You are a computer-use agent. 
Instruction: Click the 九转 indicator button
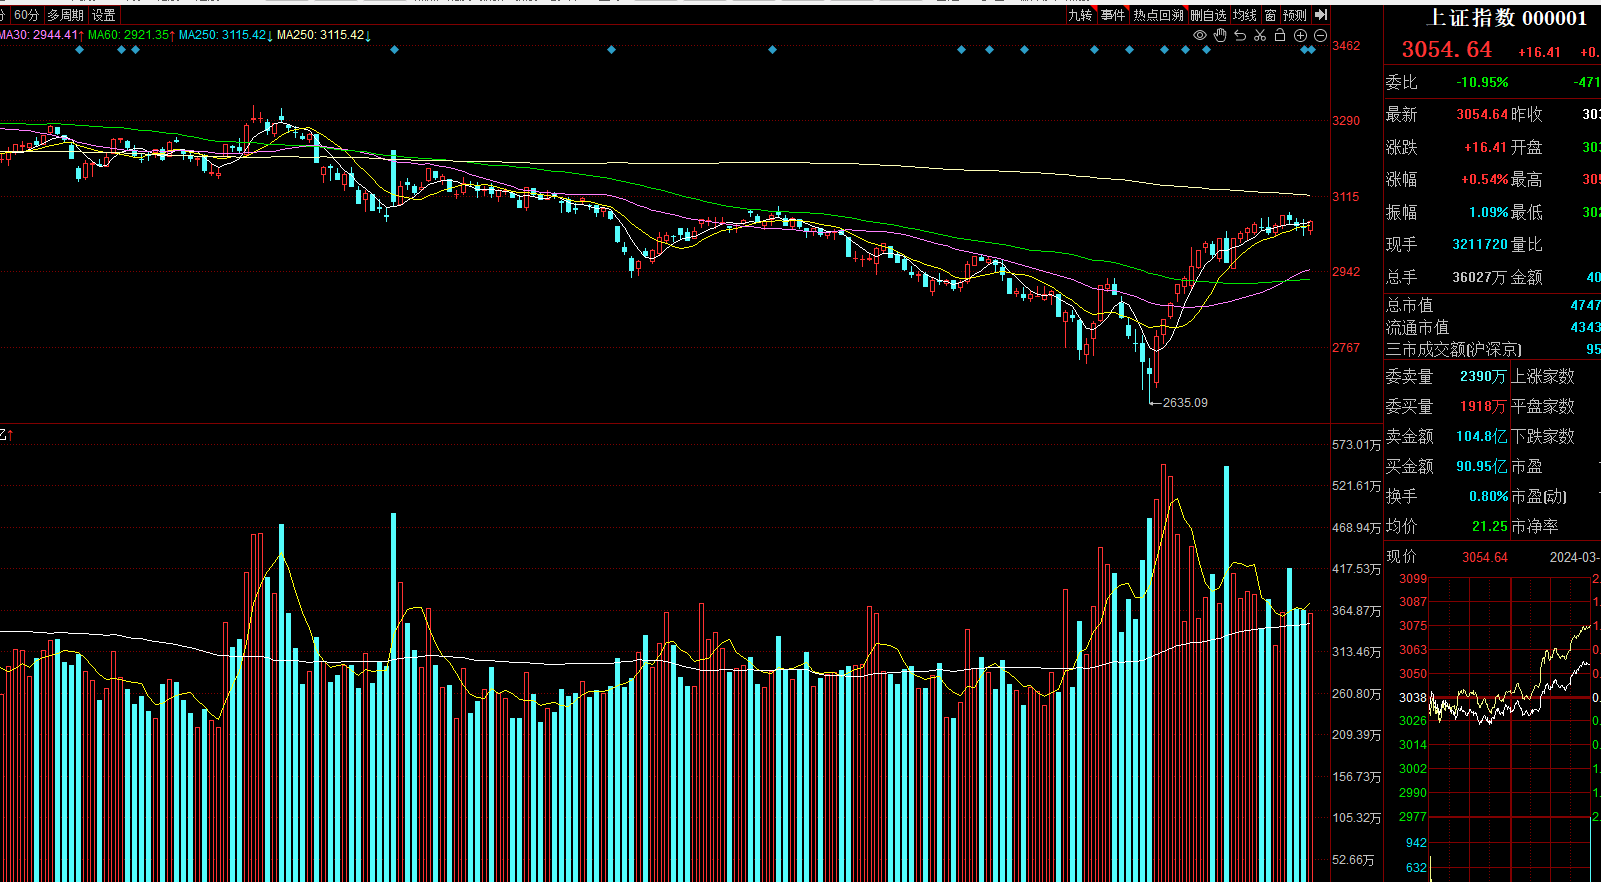point(1080,15)
